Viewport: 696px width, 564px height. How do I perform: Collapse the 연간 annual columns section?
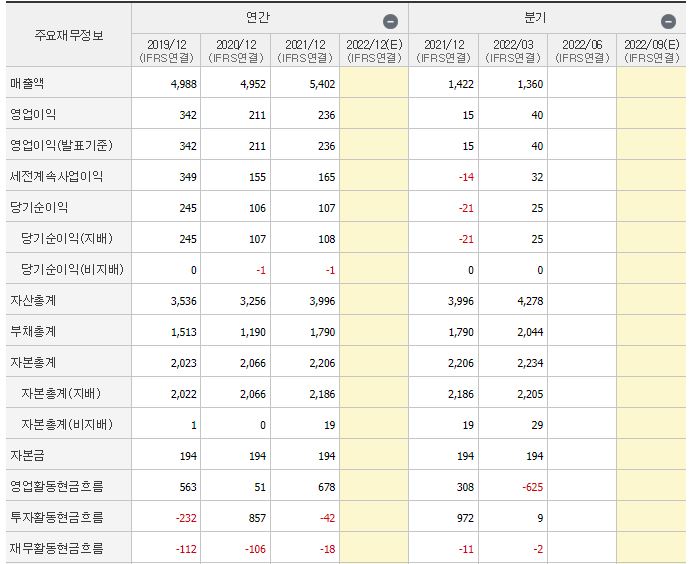390,21
